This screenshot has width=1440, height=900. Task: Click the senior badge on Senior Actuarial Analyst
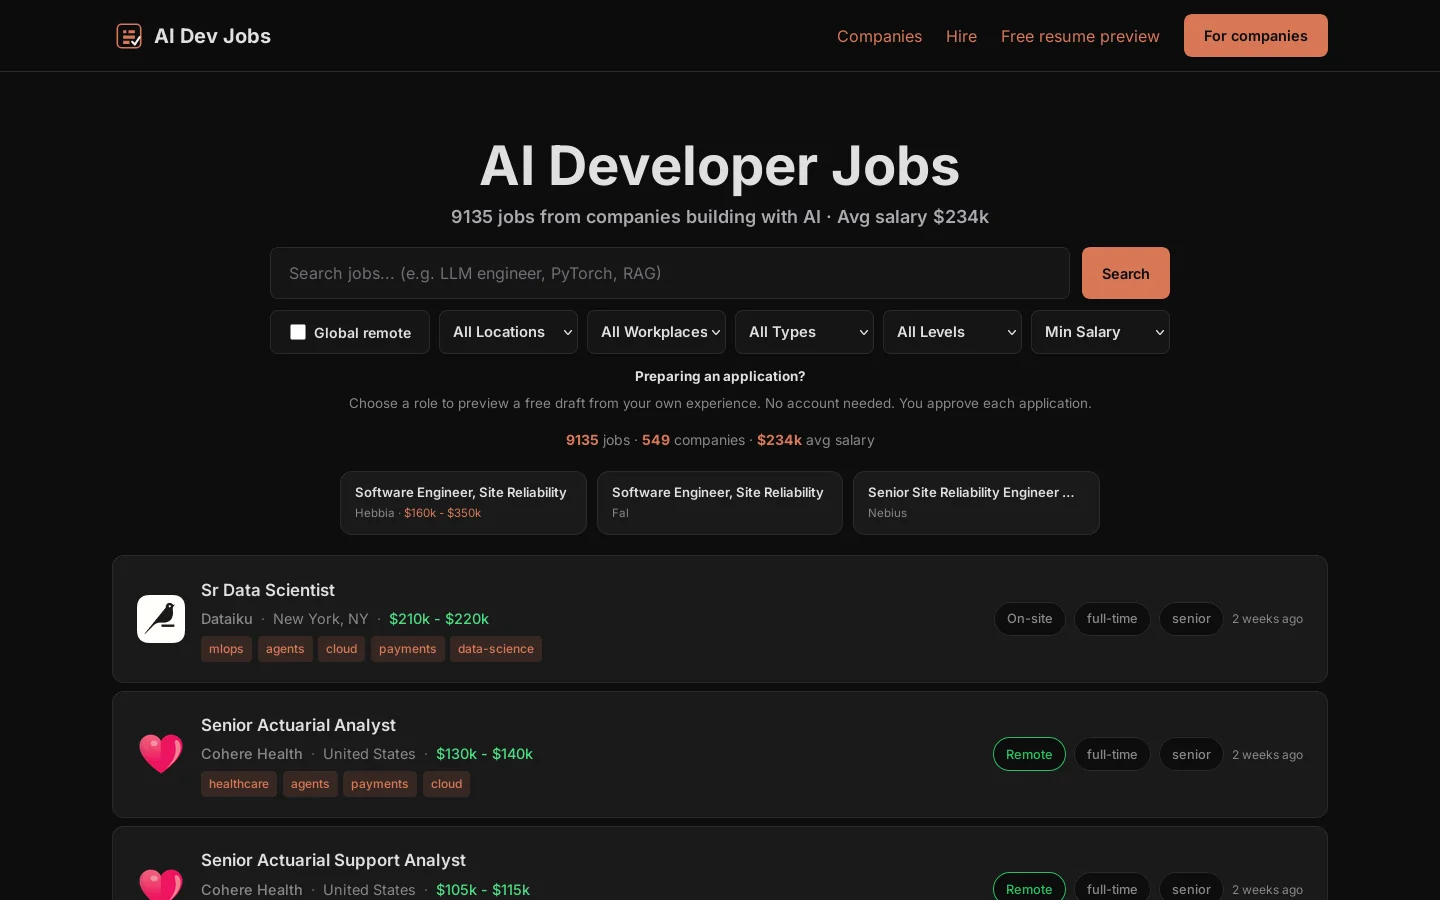[x=1191, y=754]
